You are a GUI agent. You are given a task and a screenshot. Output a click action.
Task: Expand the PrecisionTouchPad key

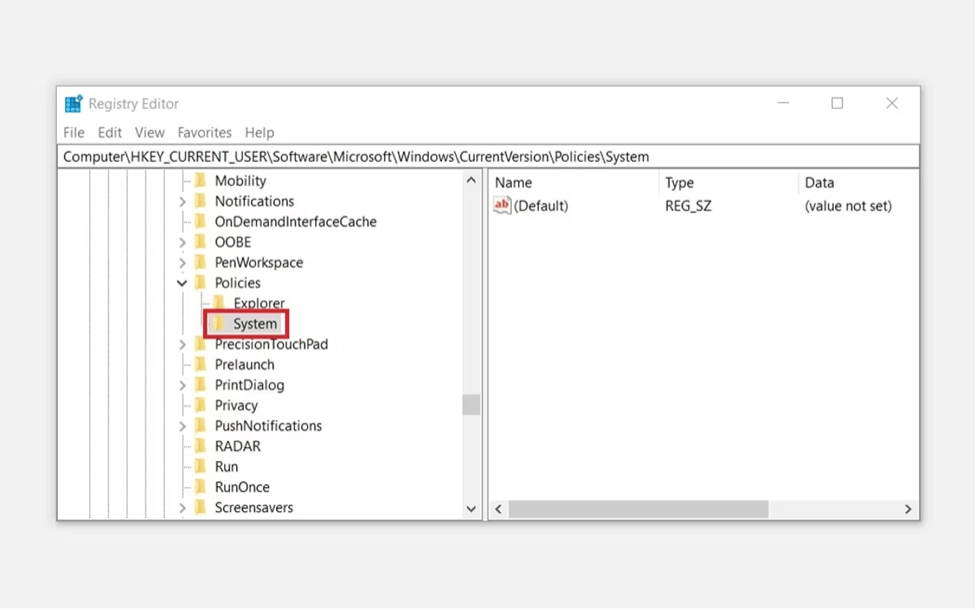coord(182,345)
